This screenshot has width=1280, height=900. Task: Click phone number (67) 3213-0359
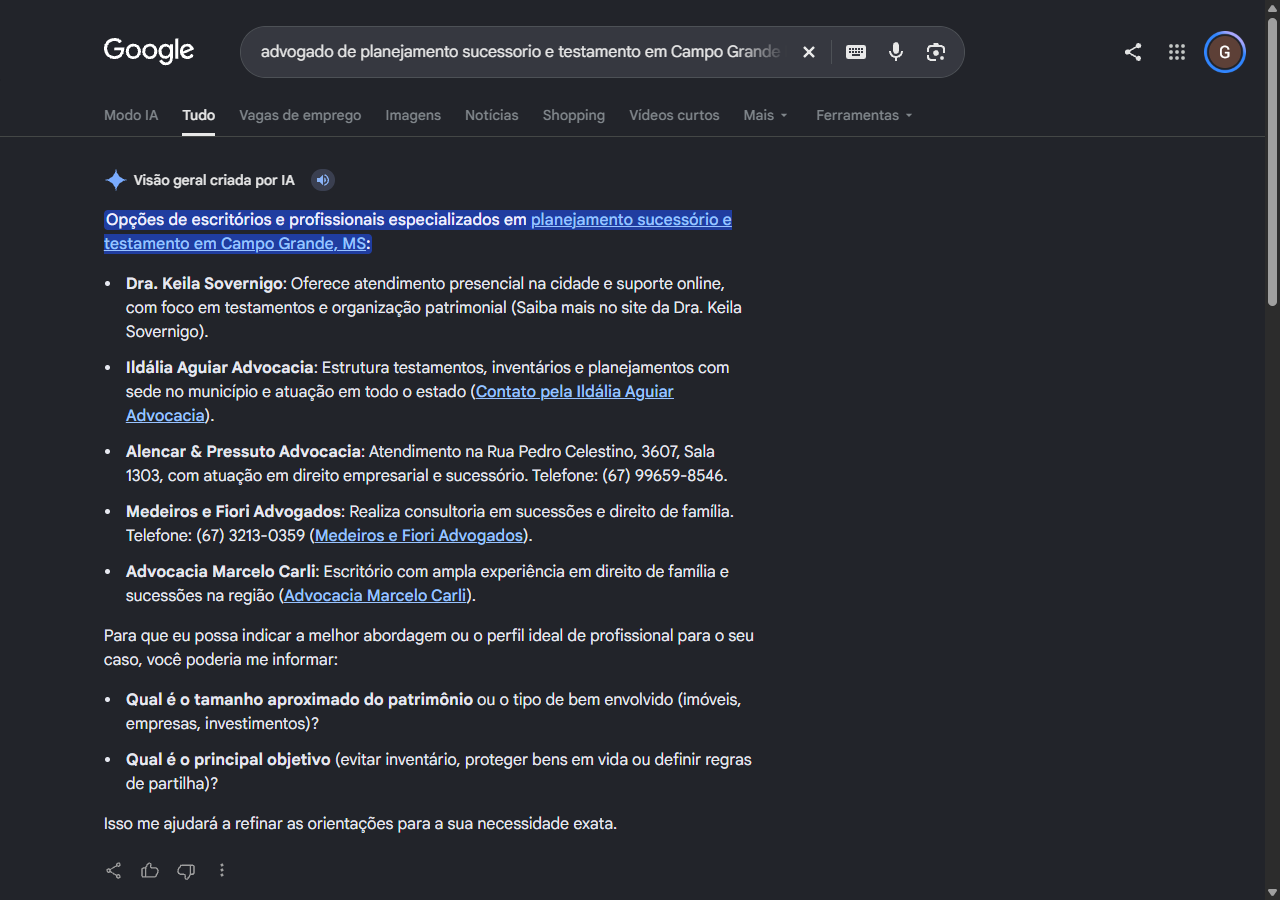250,535
